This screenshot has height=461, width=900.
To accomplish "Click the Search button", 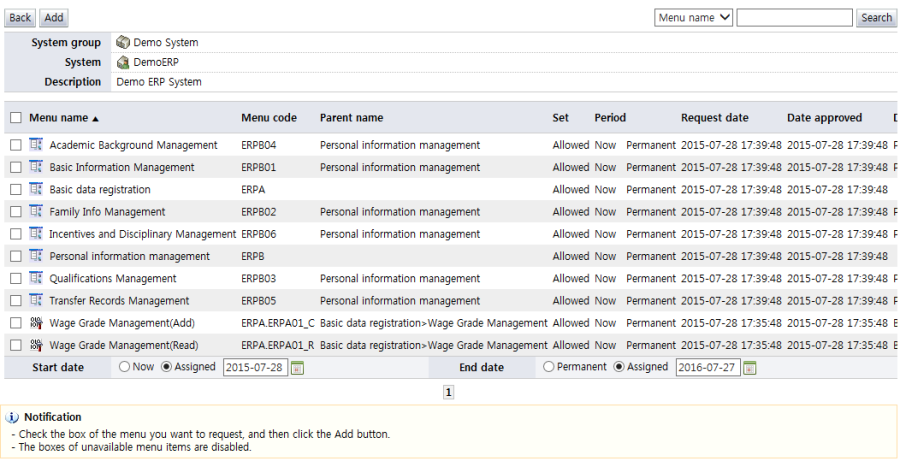I will pos(876,18).
